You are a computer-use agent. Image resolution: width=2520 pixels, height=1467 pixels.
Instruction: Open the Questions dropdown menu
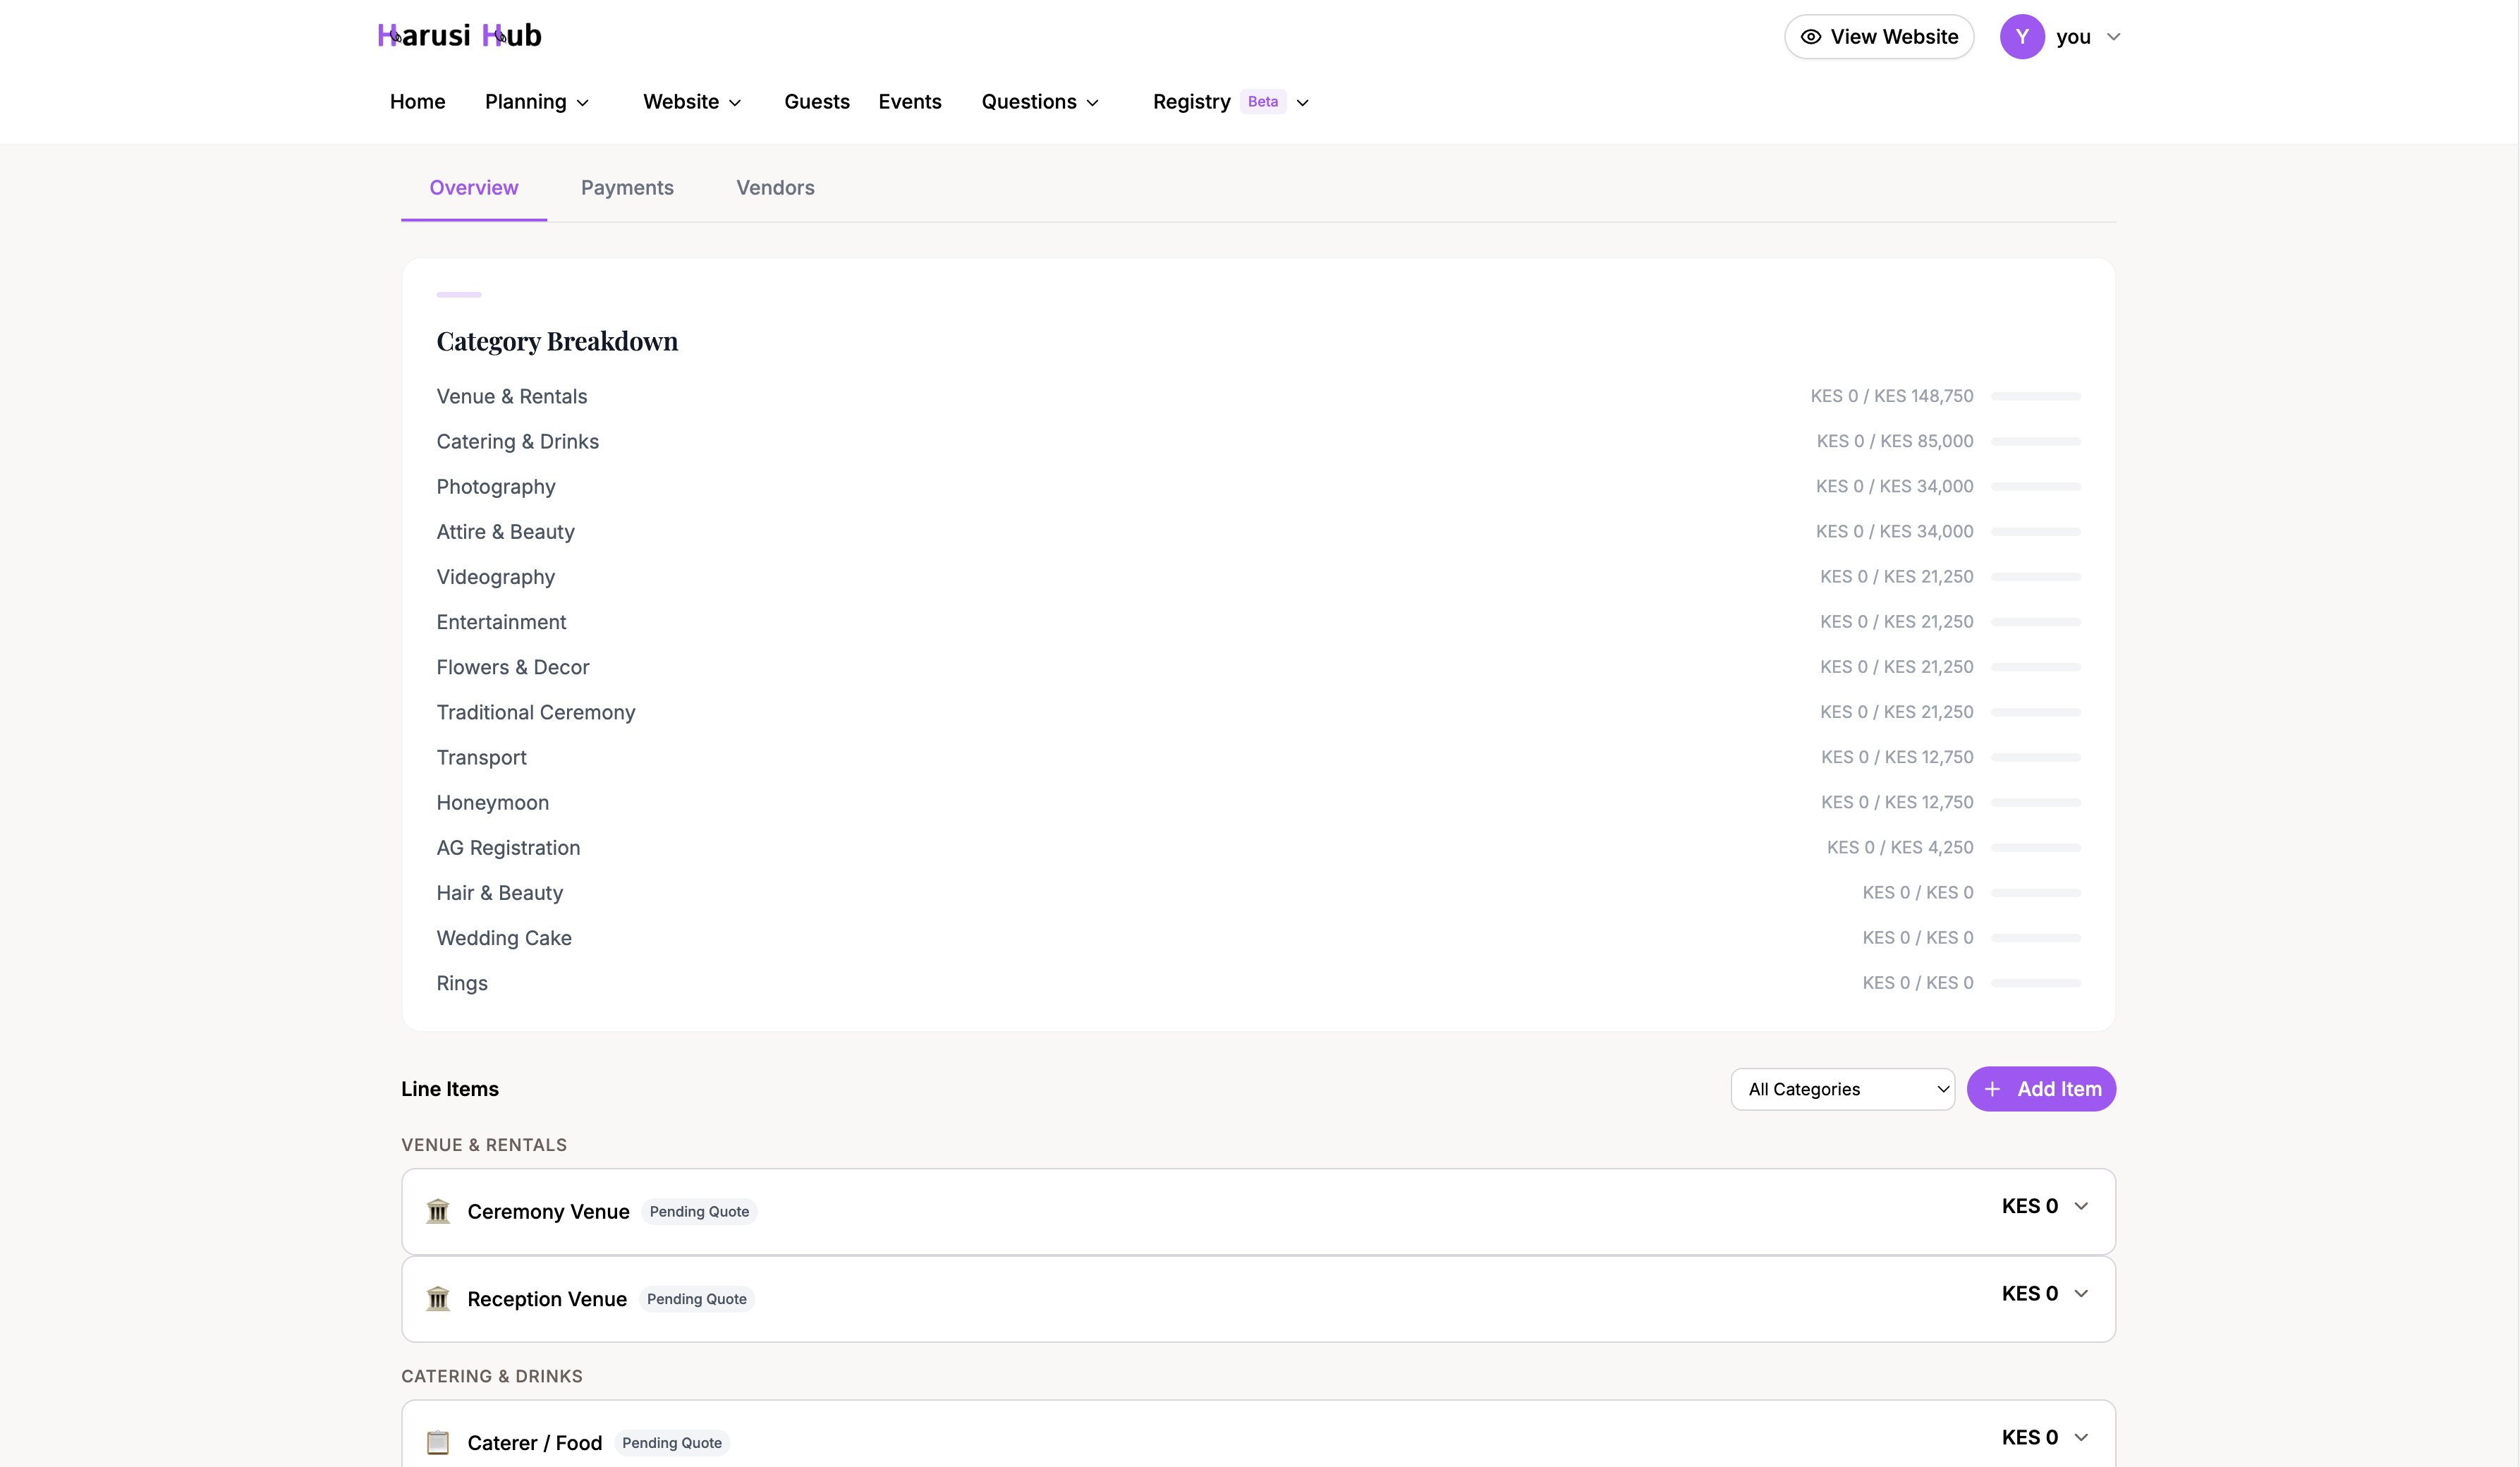pyautogui.click(x=1040, y=101)
